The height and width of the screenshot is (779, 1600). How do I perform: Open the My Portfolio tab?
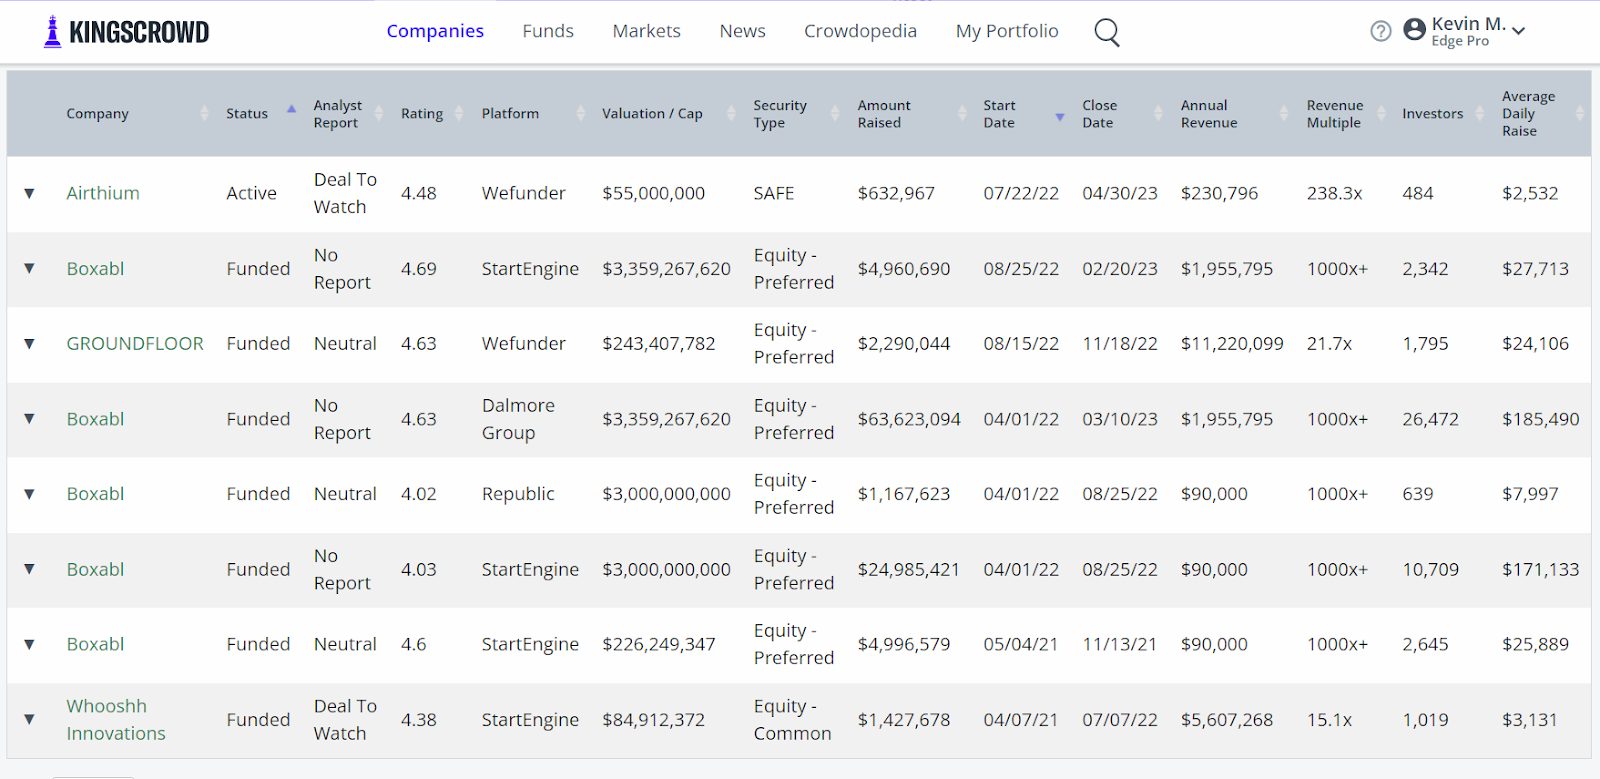tap(1007, 31)
